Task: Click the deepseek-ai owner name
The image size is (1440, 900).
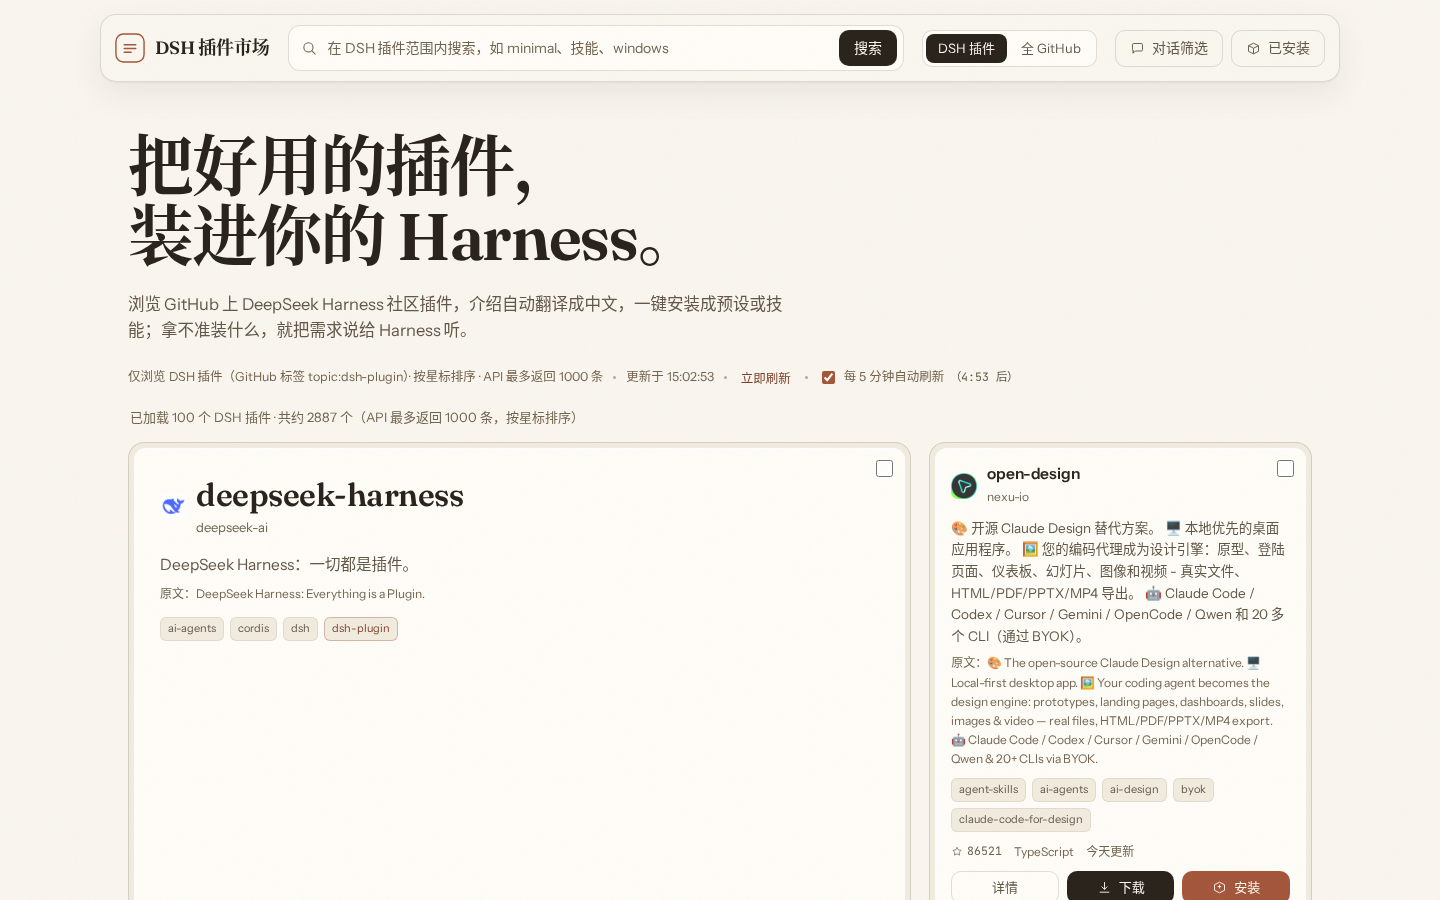Action: pyautogui.click(x=232, y=527)
